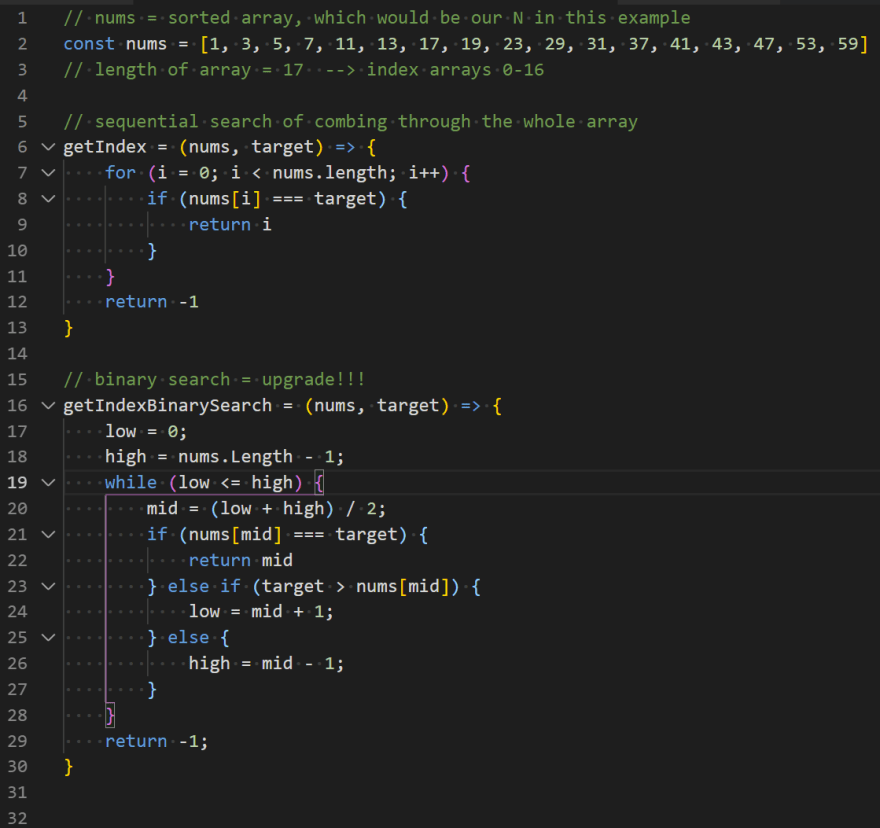
Task: Click the comment '// length of array = 17'
Action: coord(184,70)
